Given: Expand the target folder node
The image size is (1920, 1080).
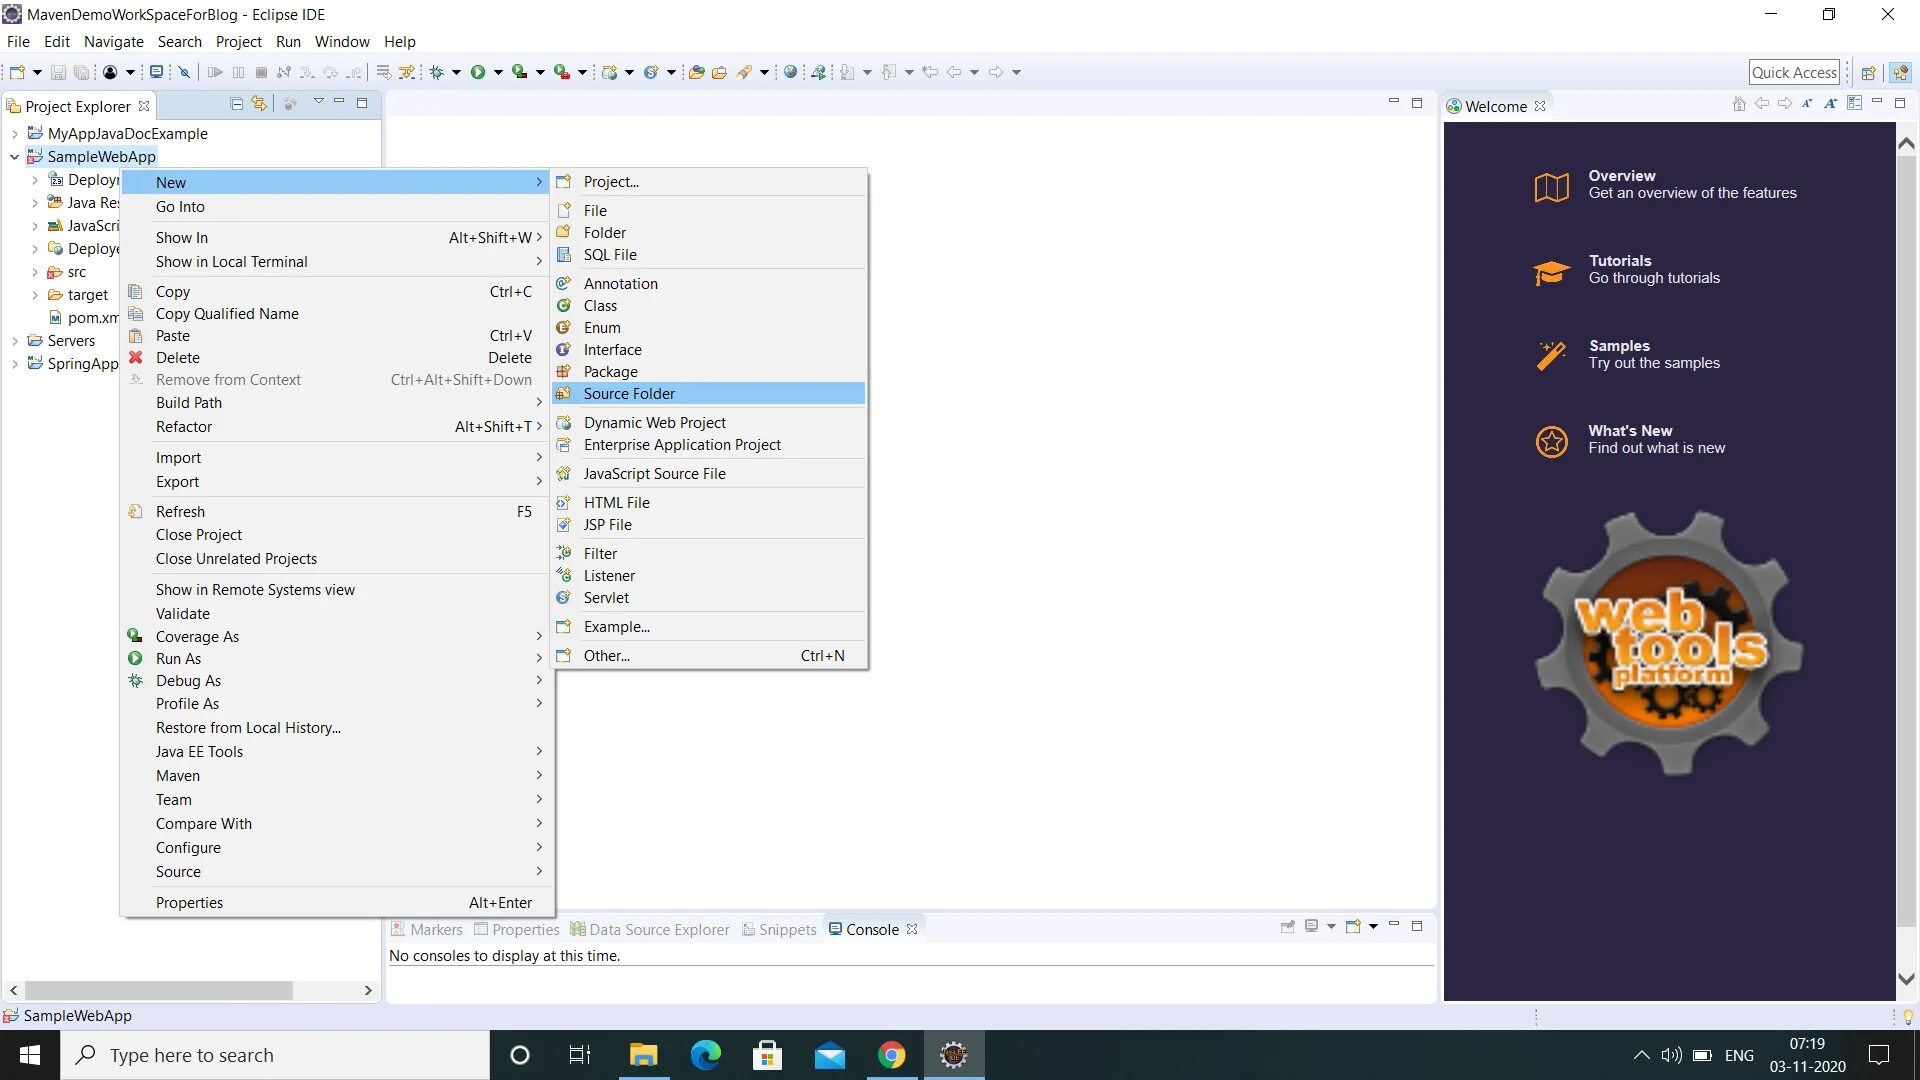Looking at the screenshot, I should coord(34,295).
